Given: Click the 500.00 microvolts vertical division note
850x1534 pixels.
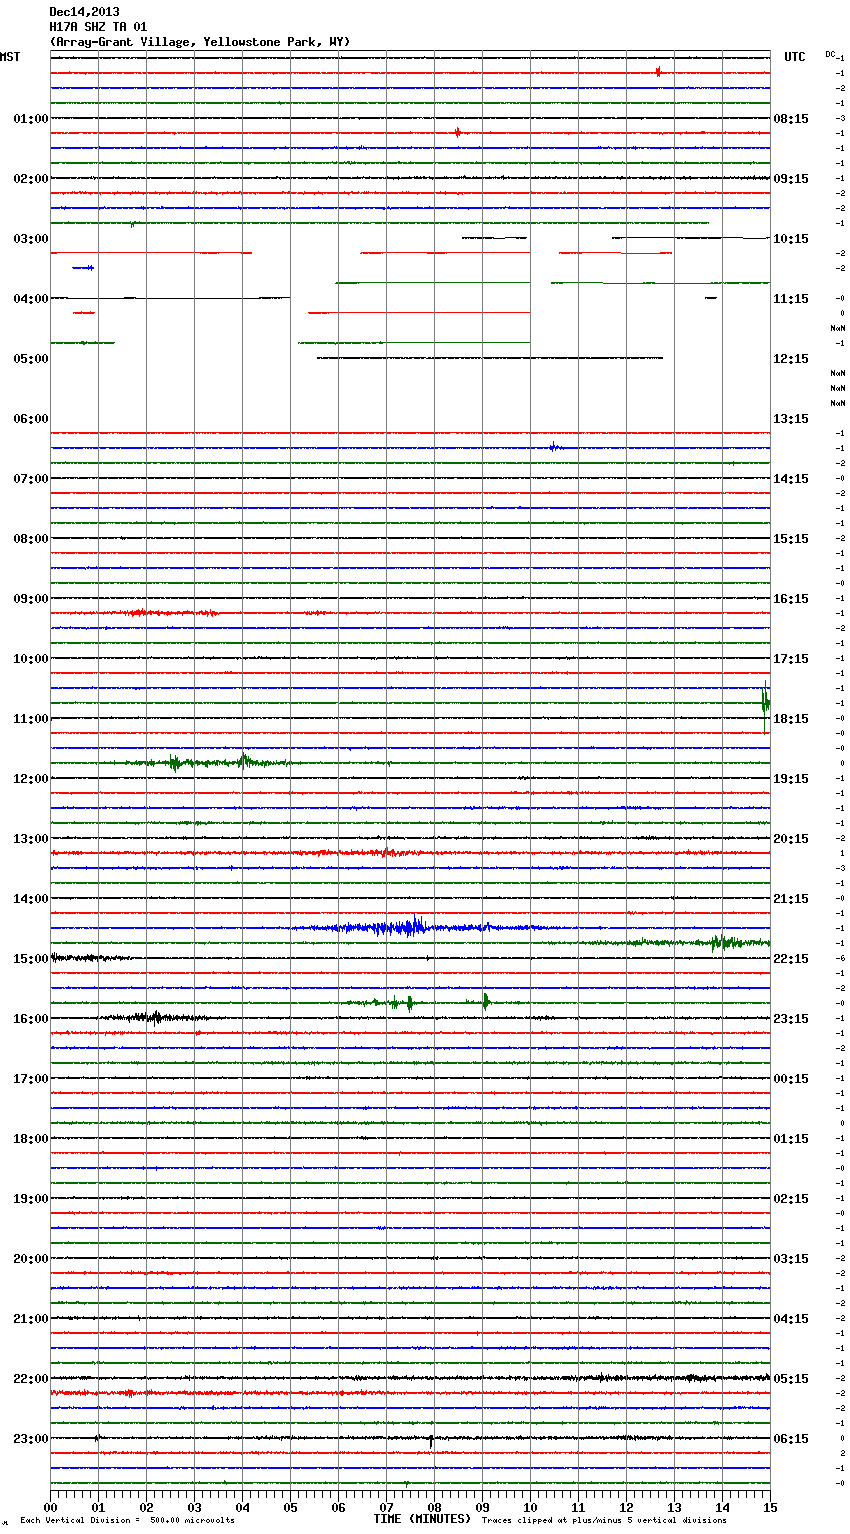Looking at the screenshot, I should 127,1521.
